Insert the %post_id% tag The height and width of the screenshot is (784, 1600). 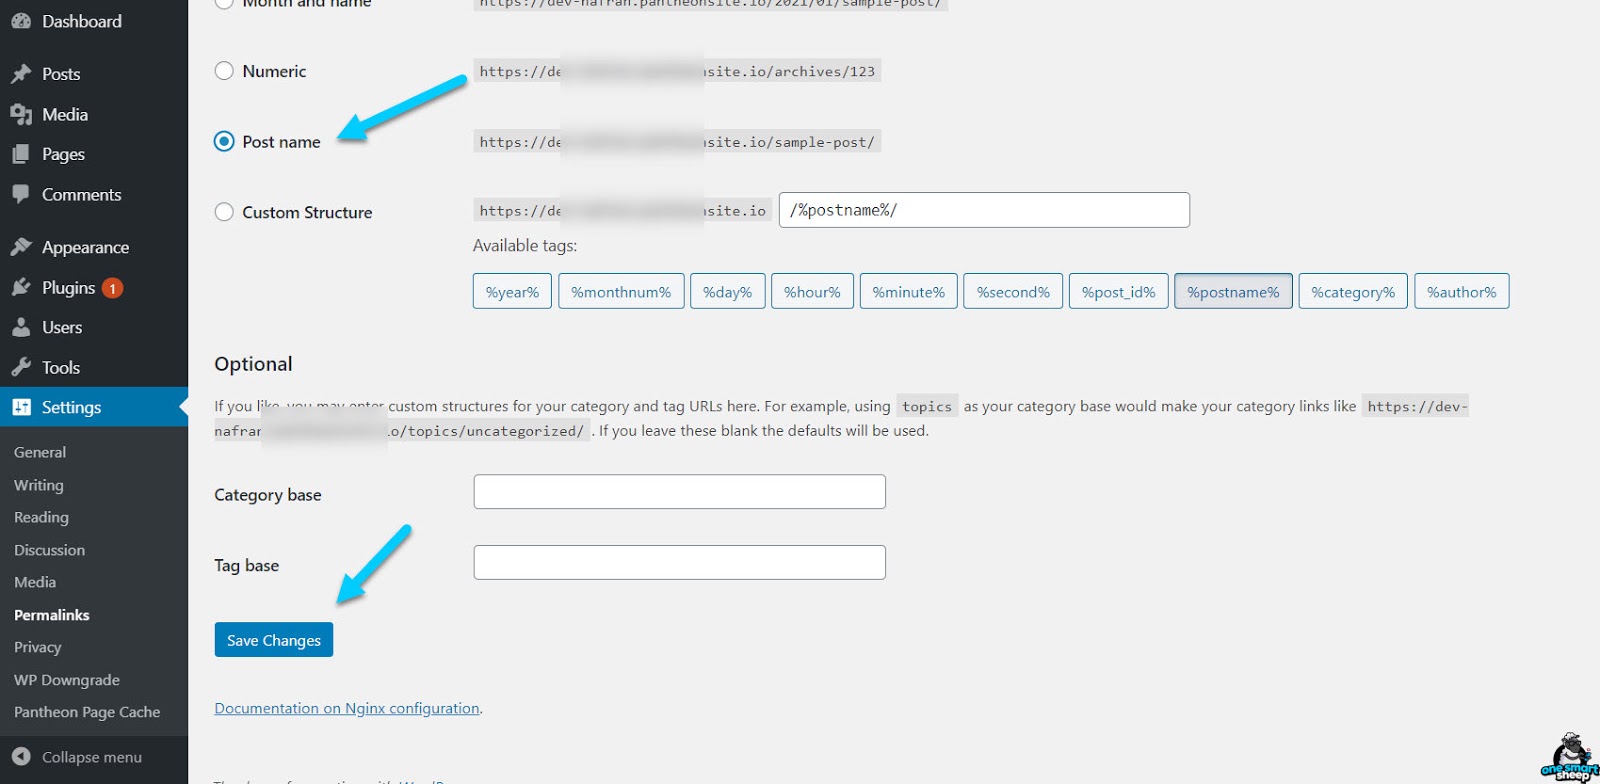[x=1118, y=292]
